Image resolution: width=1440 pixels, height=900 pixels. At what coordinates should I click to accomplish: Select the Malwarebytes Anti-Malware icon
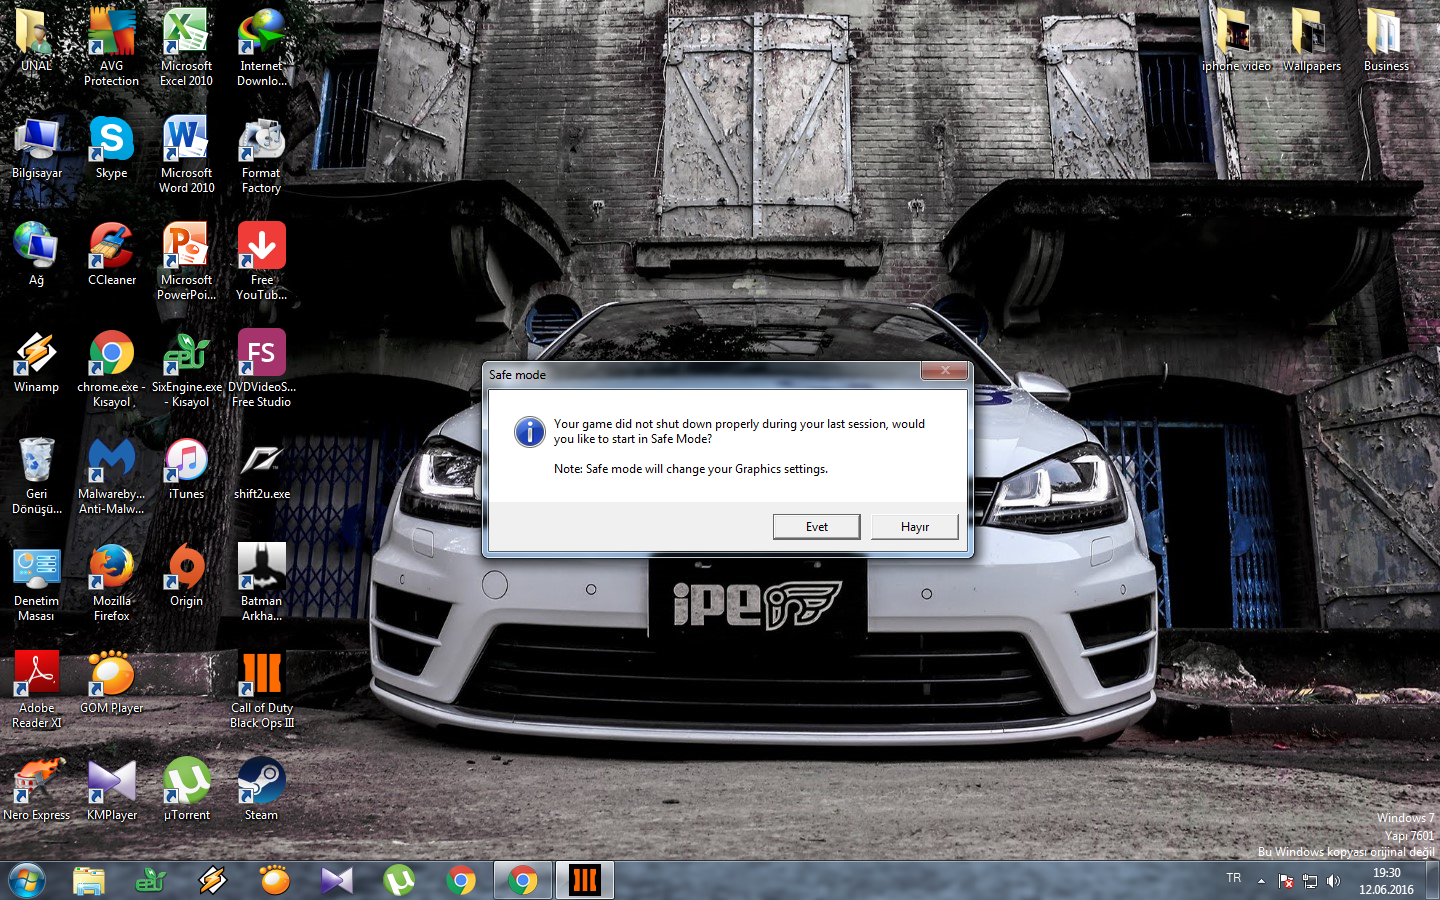111,475
